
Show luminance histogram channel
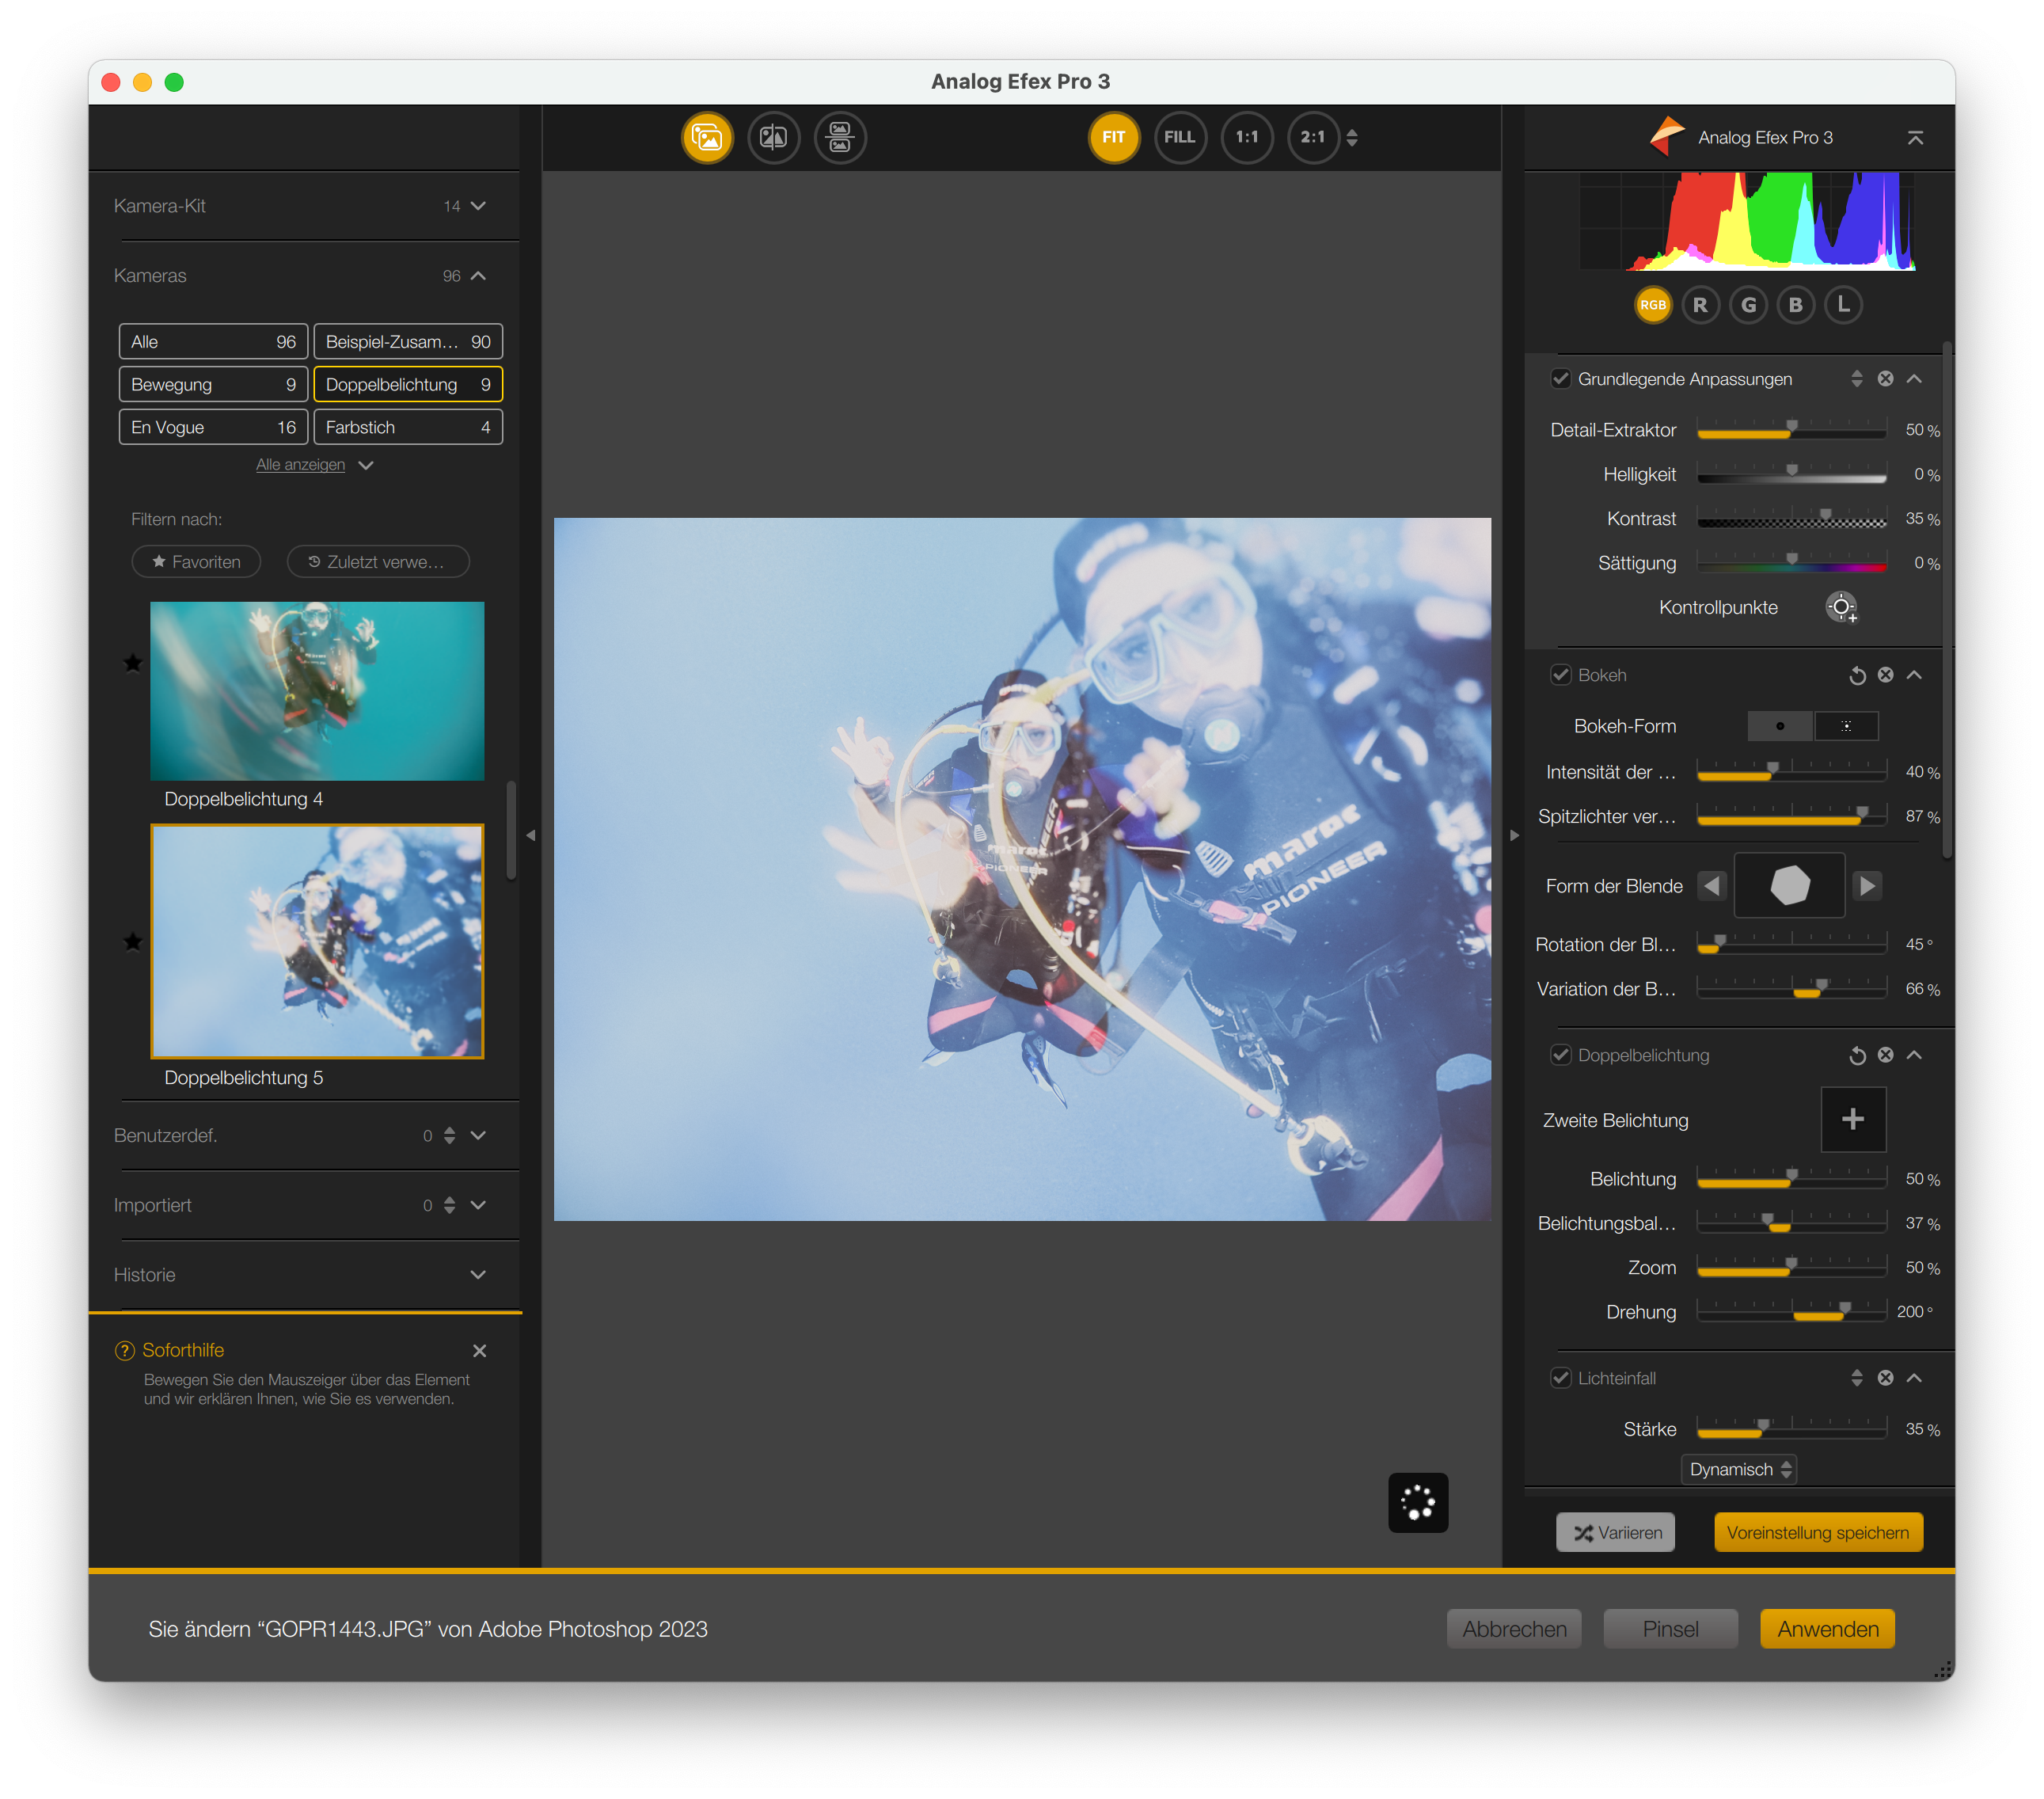coord(1843,305)
